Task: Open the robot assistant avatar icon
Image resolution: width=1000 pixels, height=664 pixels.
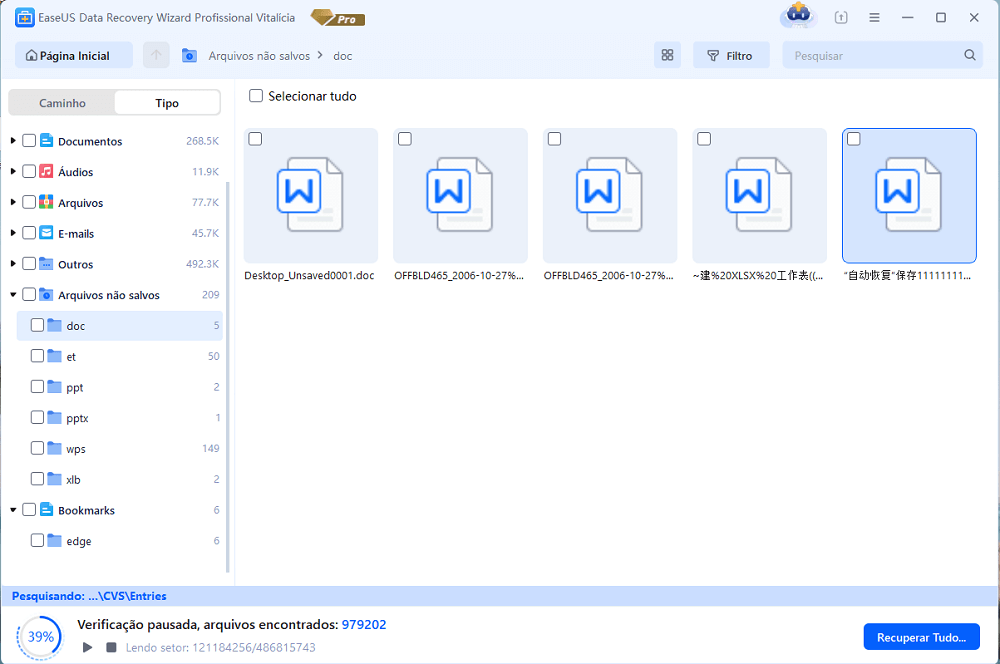Action: pyautogui.click(x=798, y=15)
